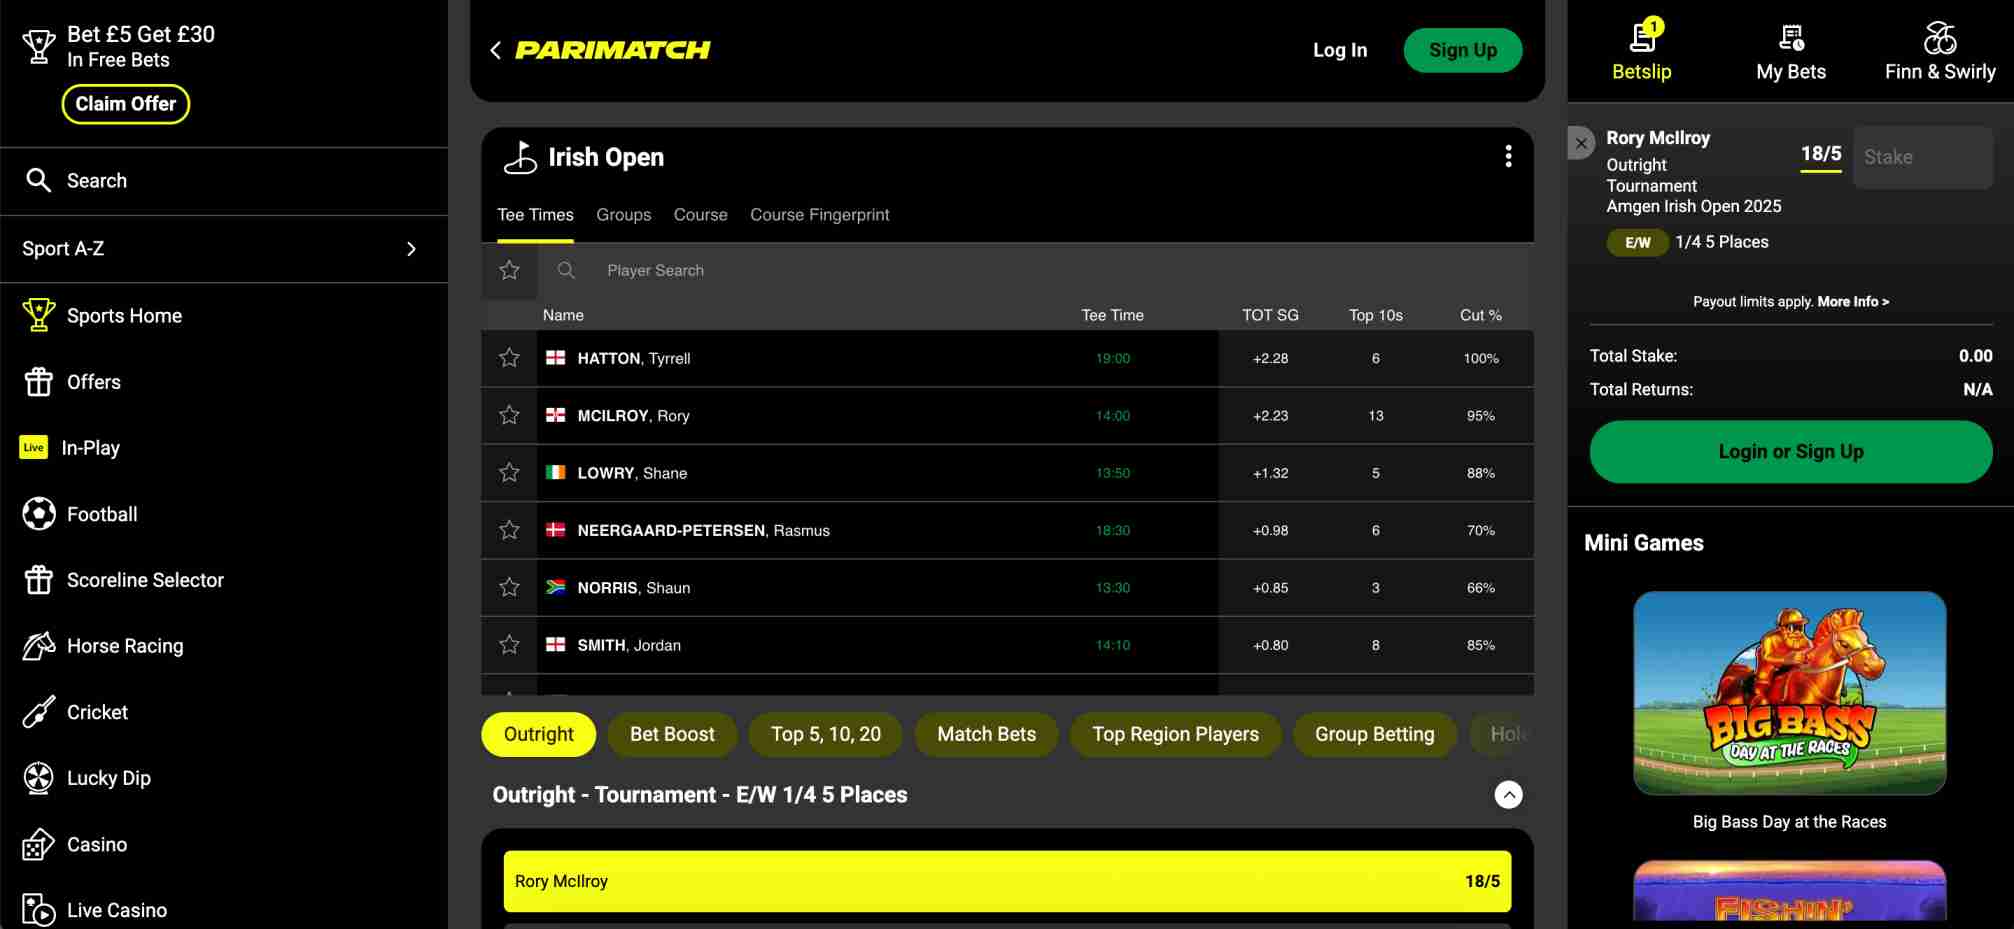Viewport: 2014px width, 929px height.
Task: Deselect Rory McIlroy 18/5 outright selection
Action: 1007,881
